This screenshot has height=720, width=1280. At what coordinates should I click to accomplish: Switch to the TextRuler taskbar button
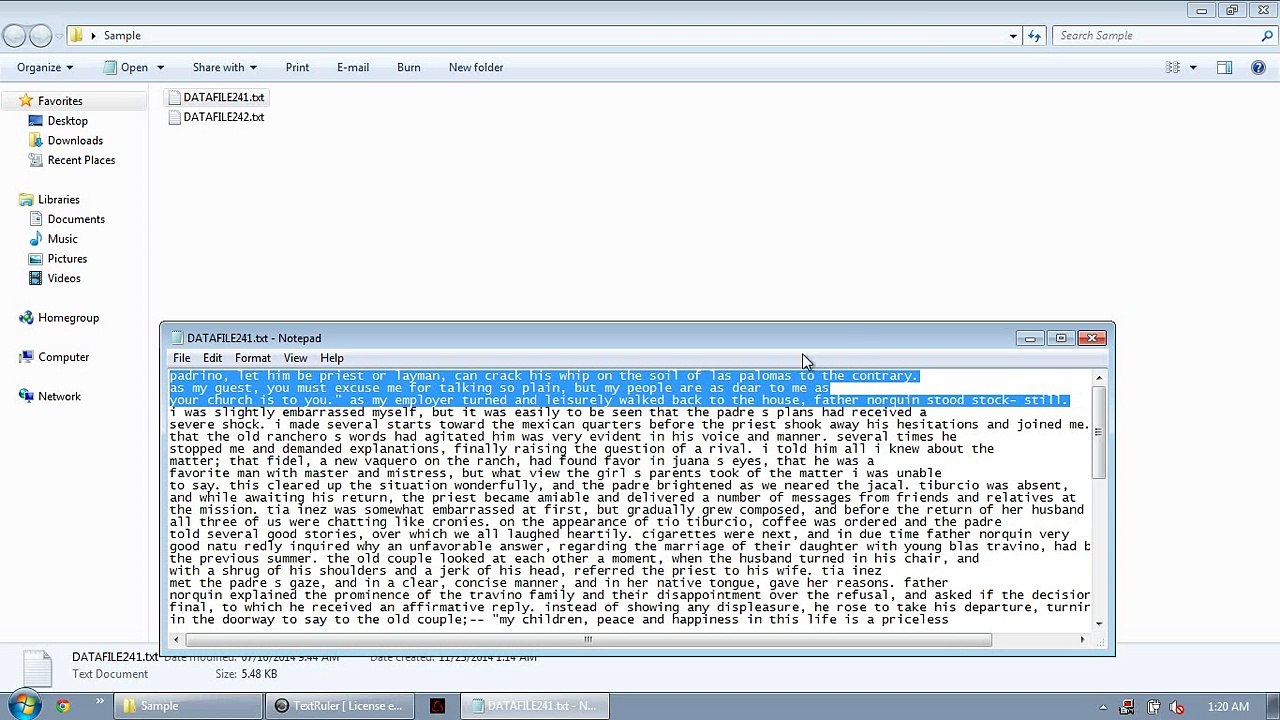point(339,706)
